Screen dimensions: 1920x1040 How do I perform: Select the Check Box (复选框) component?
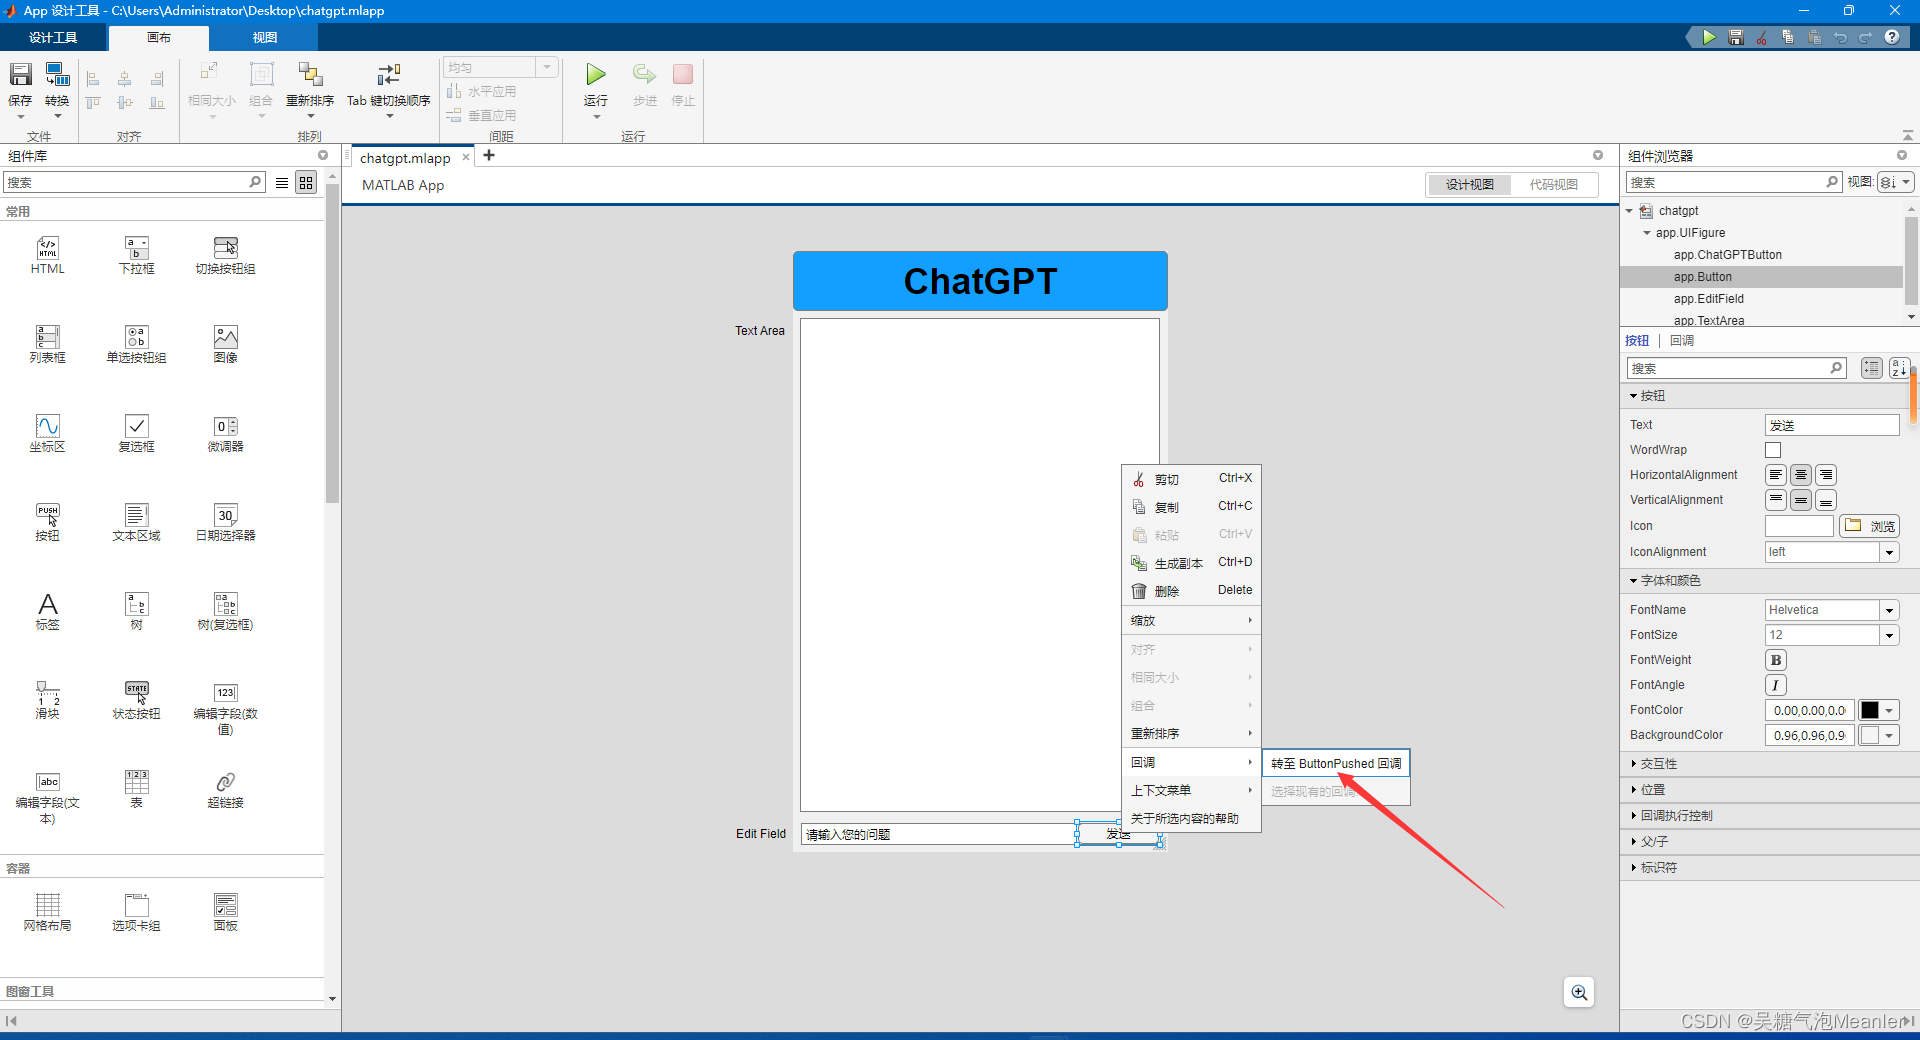[x=136, y=434]
